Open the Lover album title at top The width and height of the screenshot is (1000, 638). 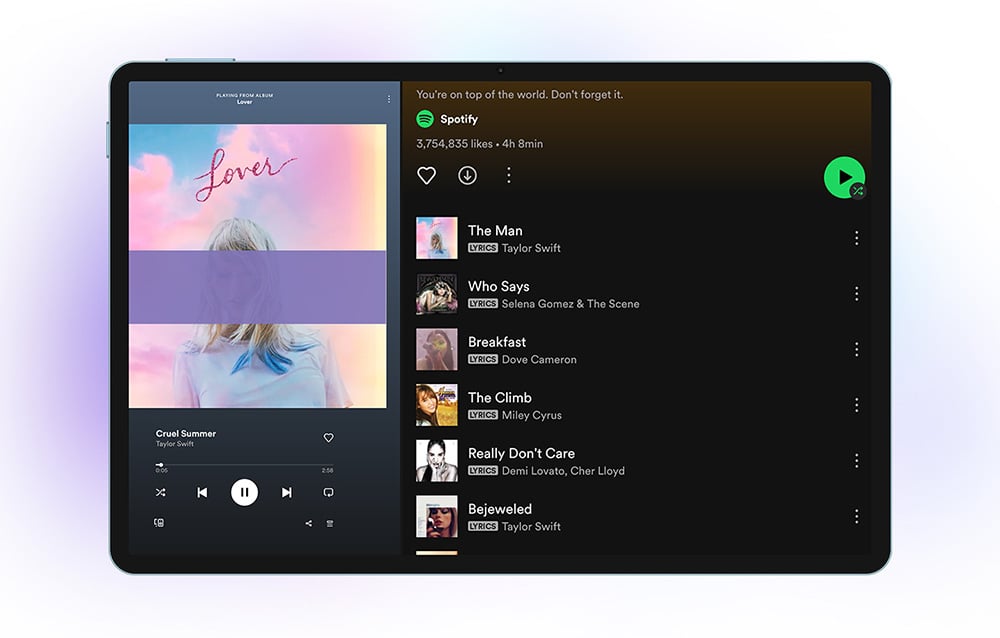click(244, 102)
